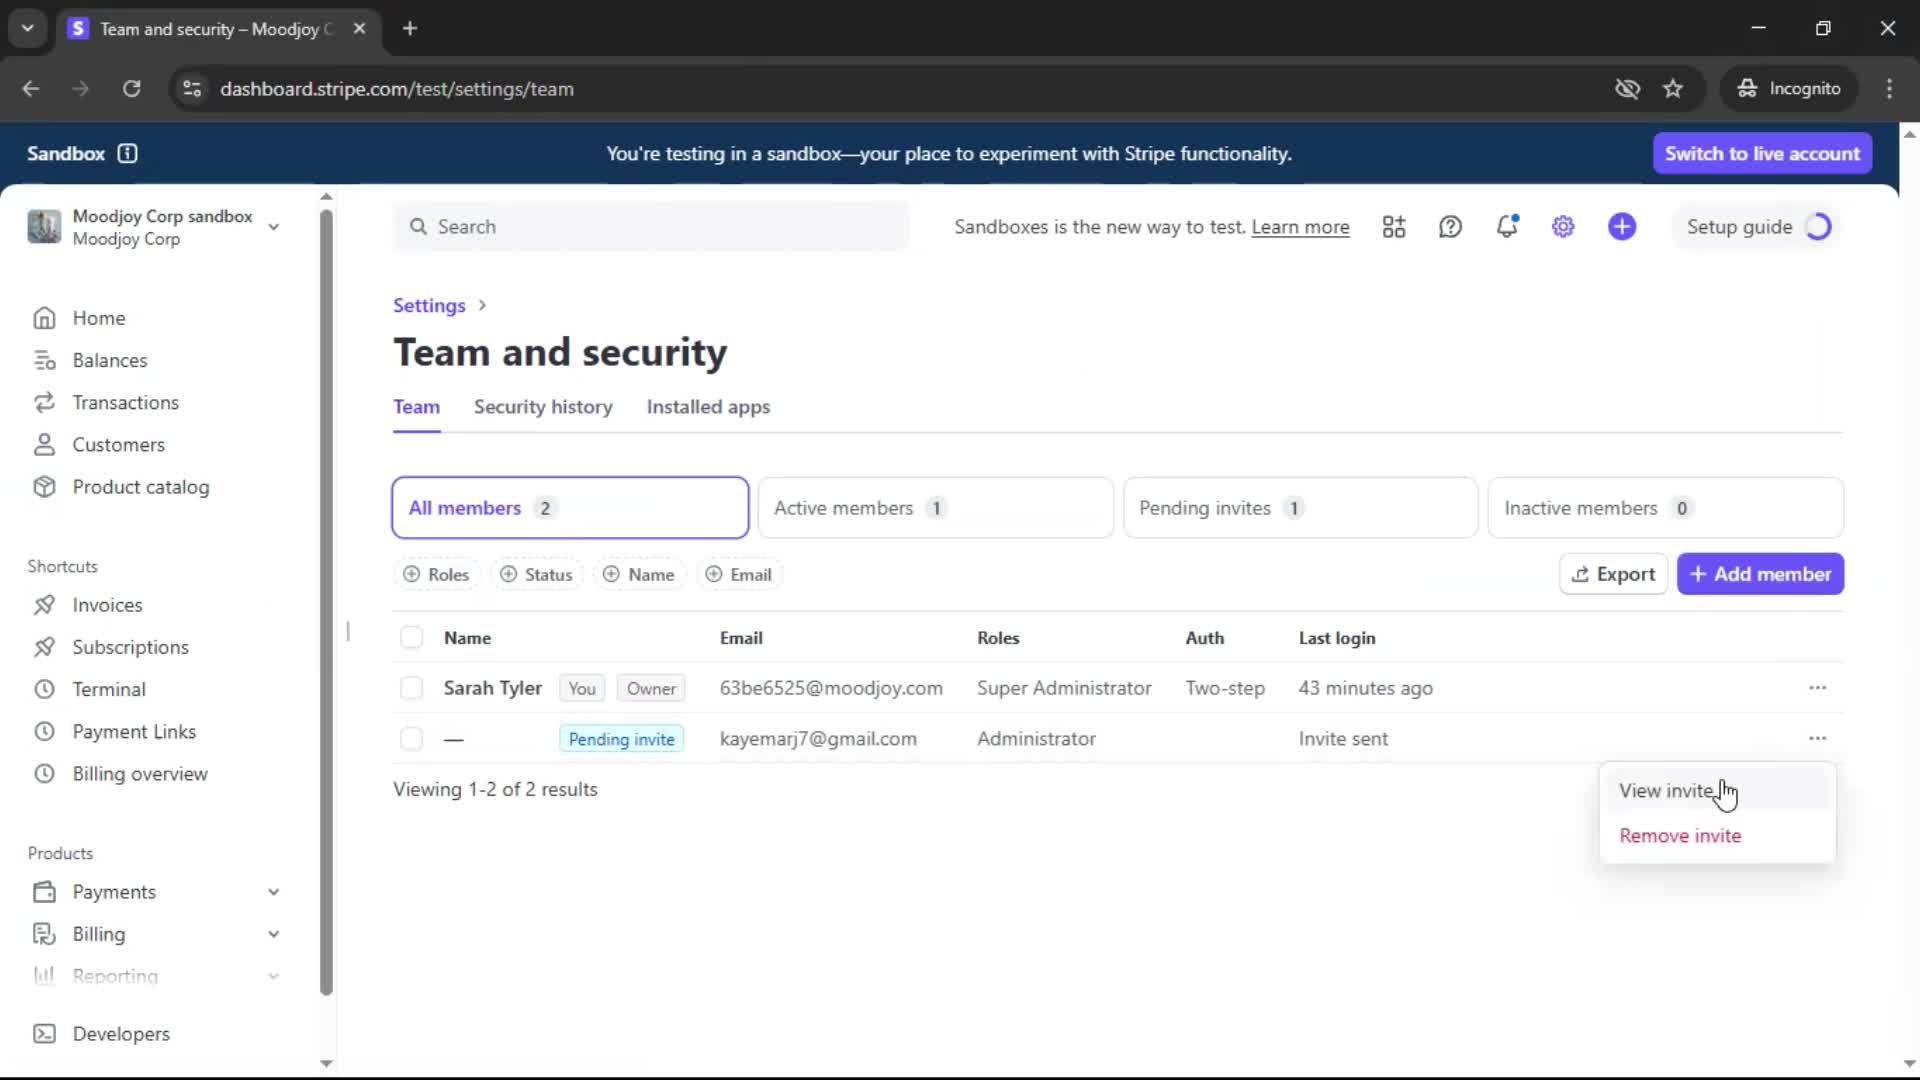Click the Add member button

(1760, 574)
